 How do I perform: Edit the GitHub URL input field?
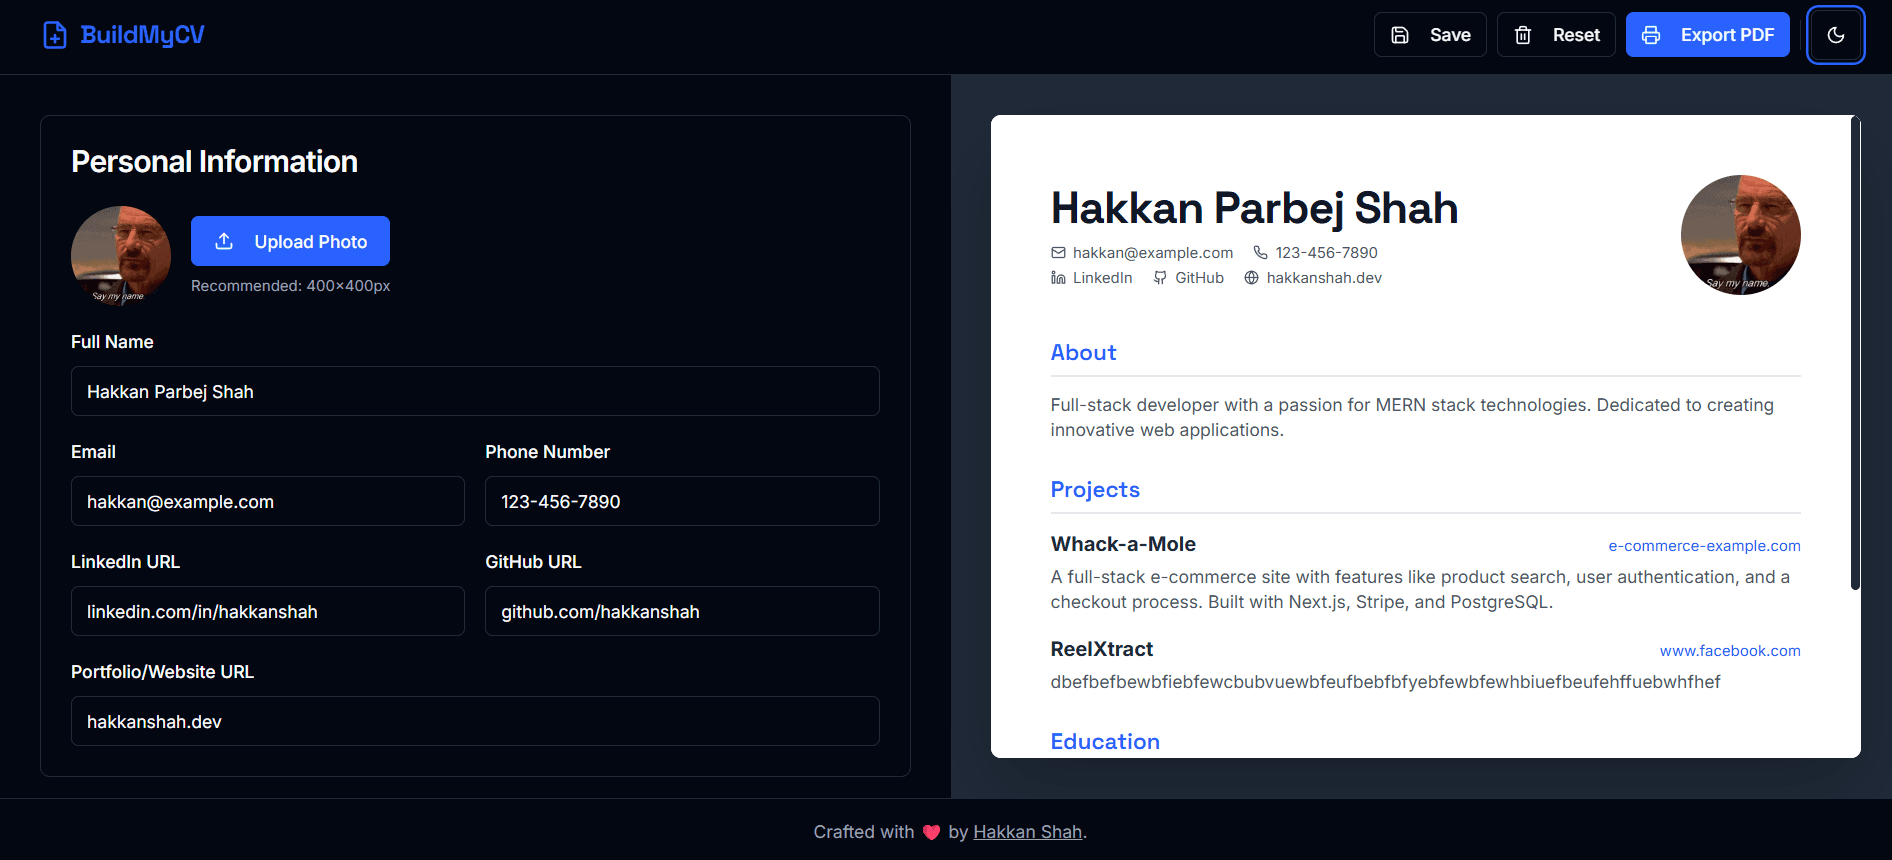[682, 611]
